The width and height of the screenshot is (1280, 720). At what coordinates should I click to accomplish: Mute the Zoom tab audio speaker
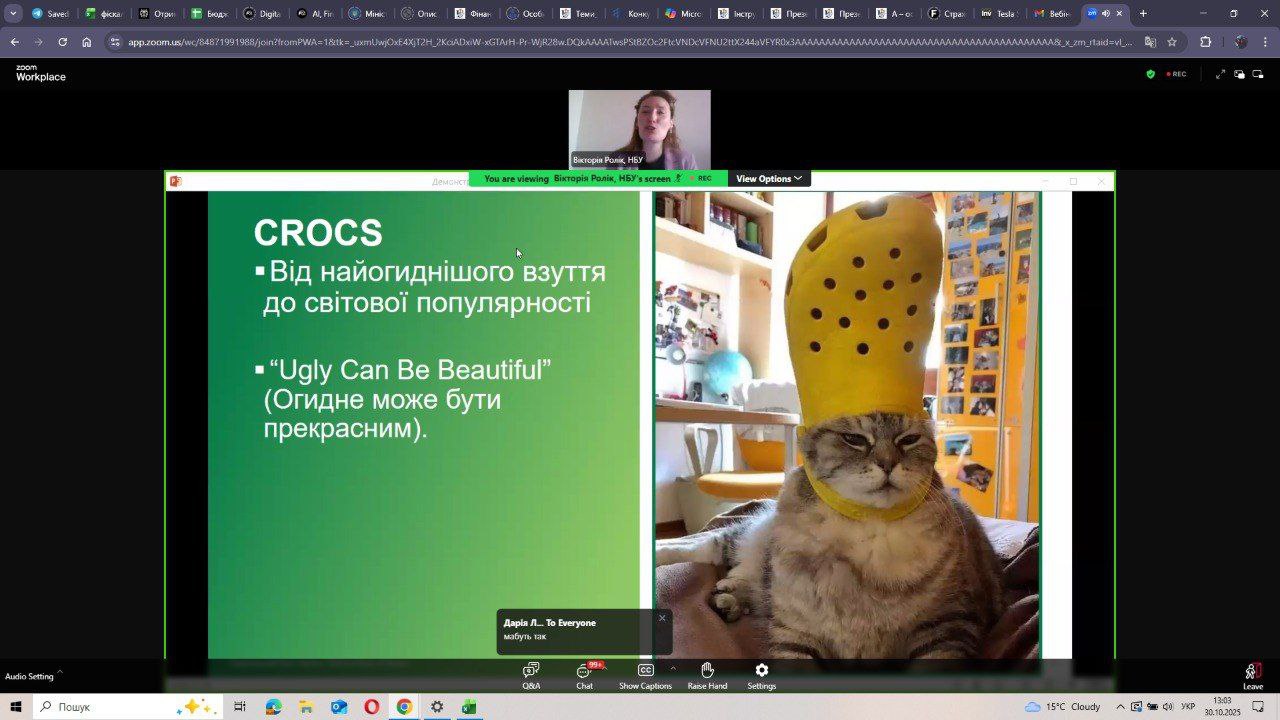pyautogui.click(x=1105, y=14)
